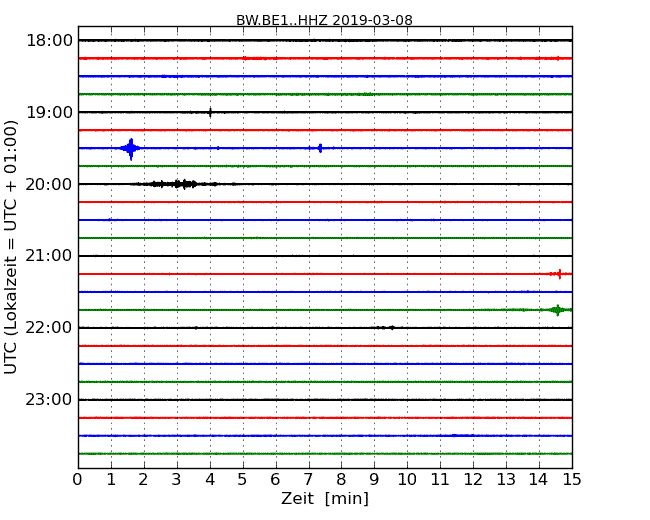650x520 pixels.
Task: Select the 18:00 time label
Action: pos(49,41)
